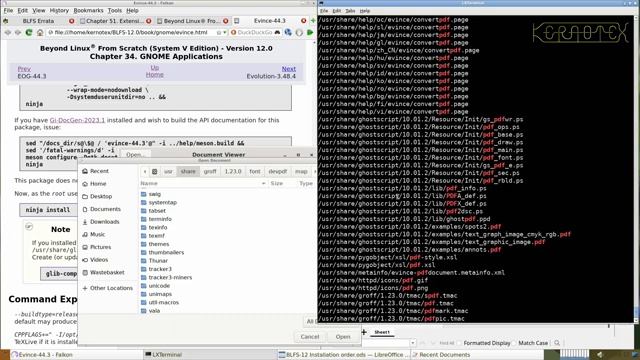Switch to the Beyond Linux Fro... tab
This screenshot has height=360, width=640.
click(191, 21)
